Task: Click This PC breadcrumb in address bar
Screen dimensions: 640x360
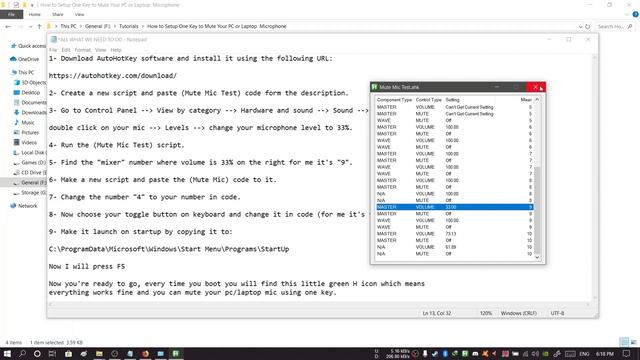Action: point(68,26)
